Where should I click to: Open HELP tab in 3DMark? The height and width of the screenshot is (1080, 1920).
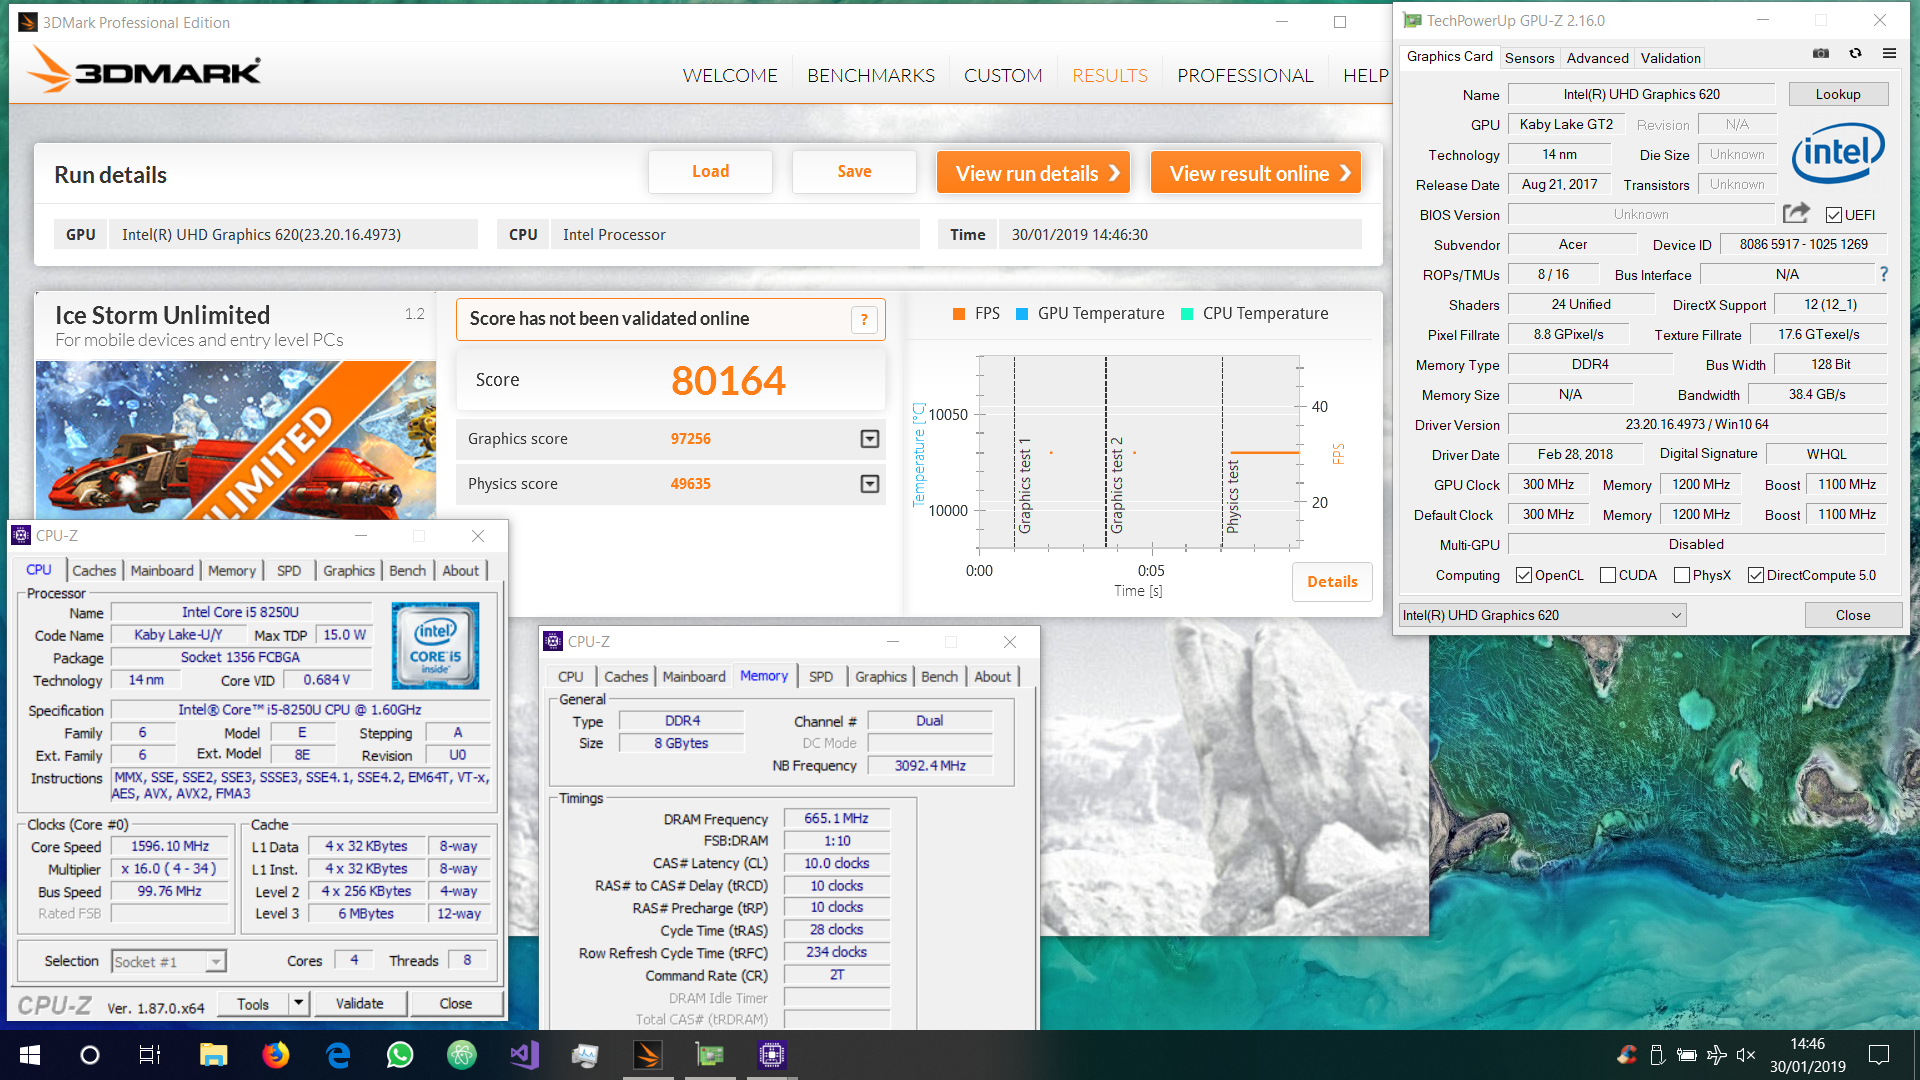(1365, 75)
